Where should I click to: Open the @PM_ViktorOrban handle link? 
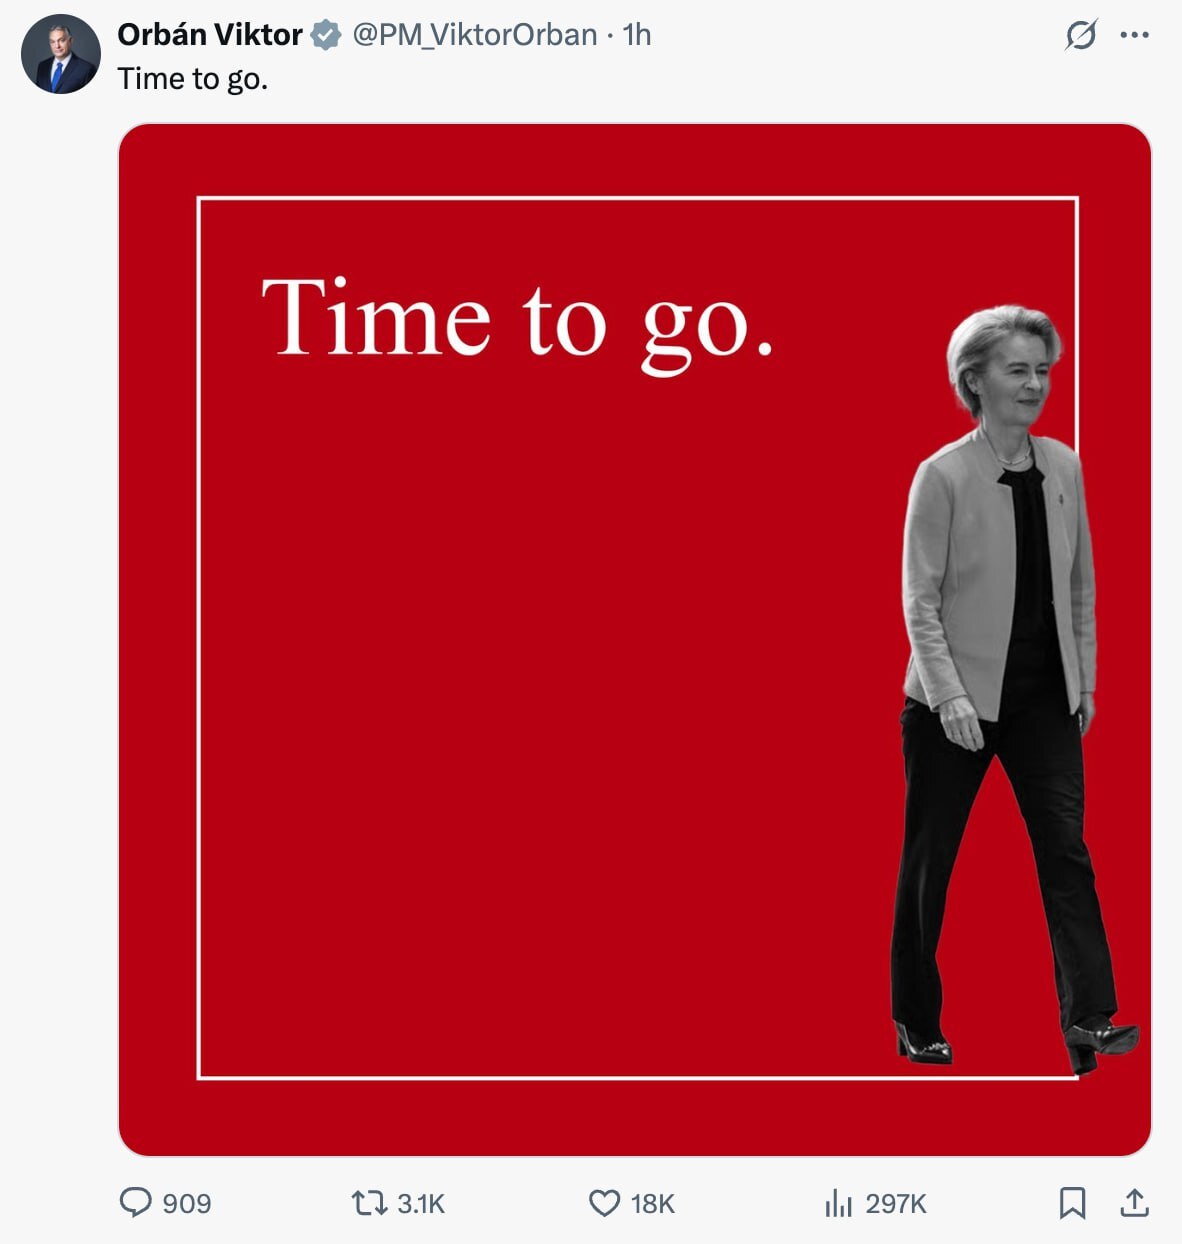(474, 35)
